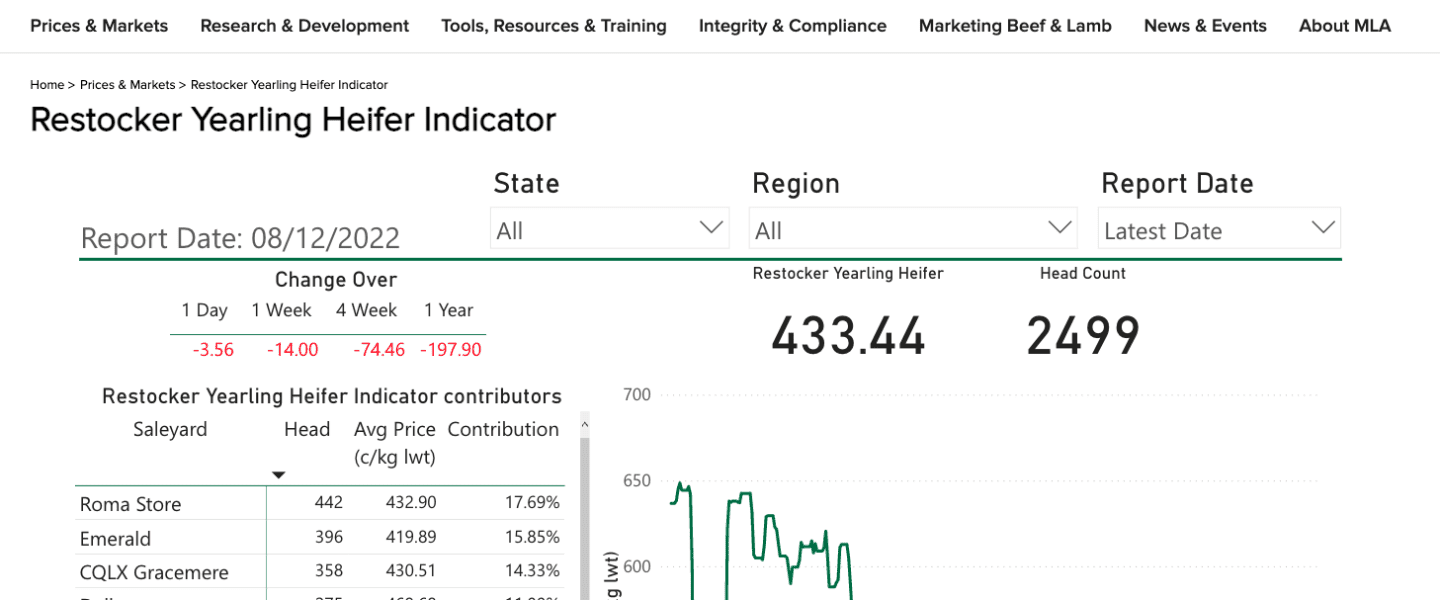Click scroll-up arrow of contributors table scrollbar
Image resolution: width=1440 pixels, height=600 pixels.
585,424
